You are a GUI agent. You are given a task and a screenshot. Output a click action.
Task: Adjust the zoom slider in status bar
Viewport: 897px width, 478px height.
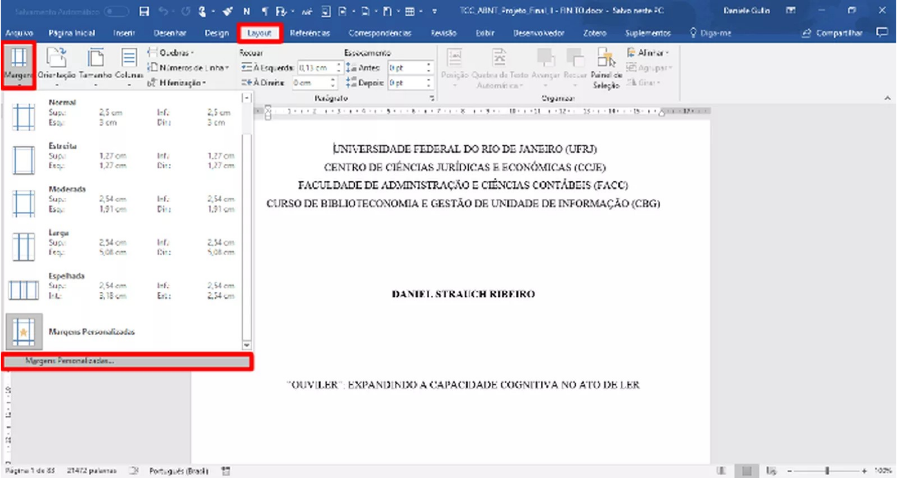(826, 469)
